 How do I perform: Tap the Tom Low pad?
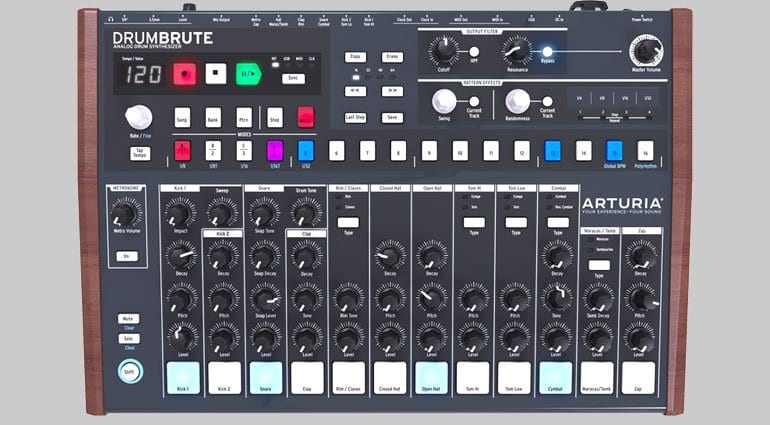tap(514, 378)
